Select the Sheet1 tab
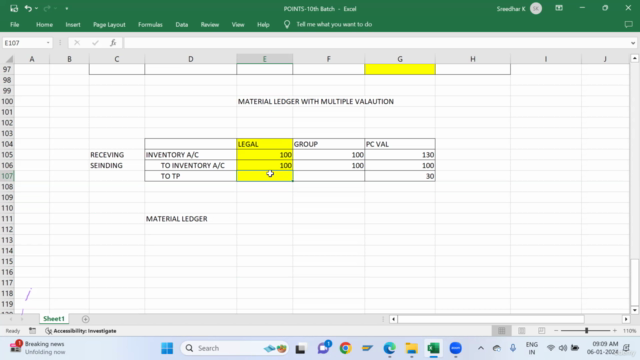 pyautogui.click(x=54, y=319)
